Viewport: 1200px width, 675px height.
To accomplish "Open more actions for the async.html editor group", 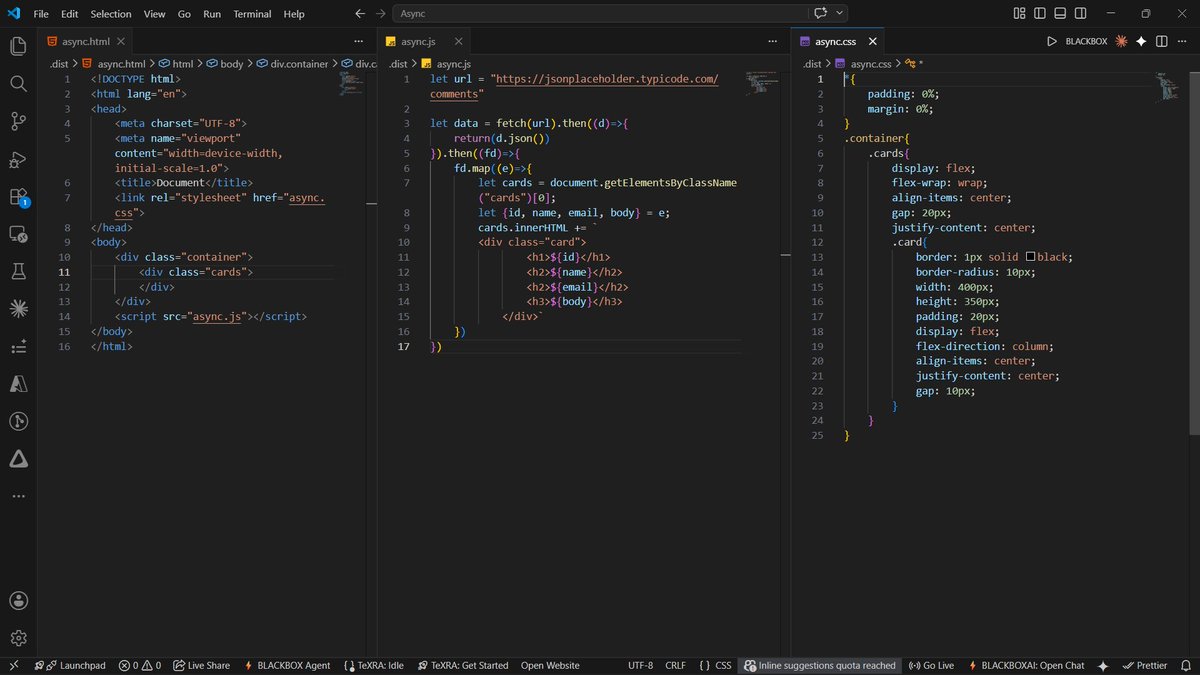I will click(359, 42).
